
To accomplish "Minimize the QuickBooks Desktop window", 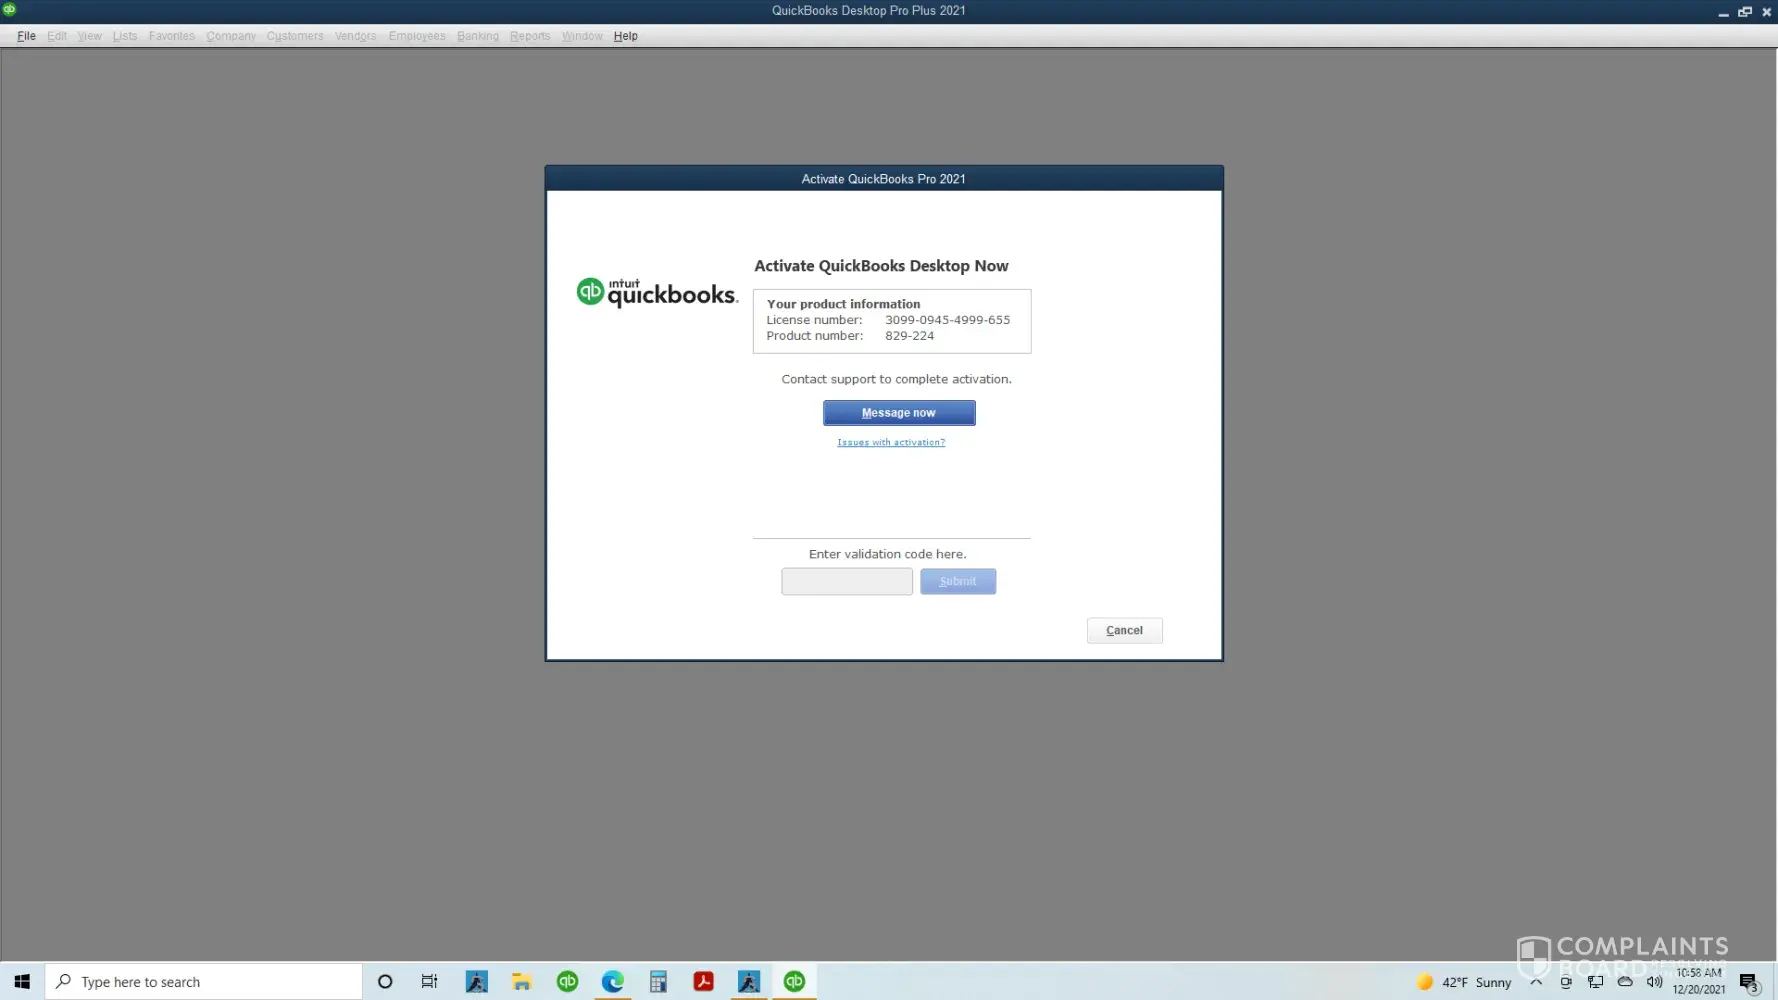I will tap(1723, 12).
